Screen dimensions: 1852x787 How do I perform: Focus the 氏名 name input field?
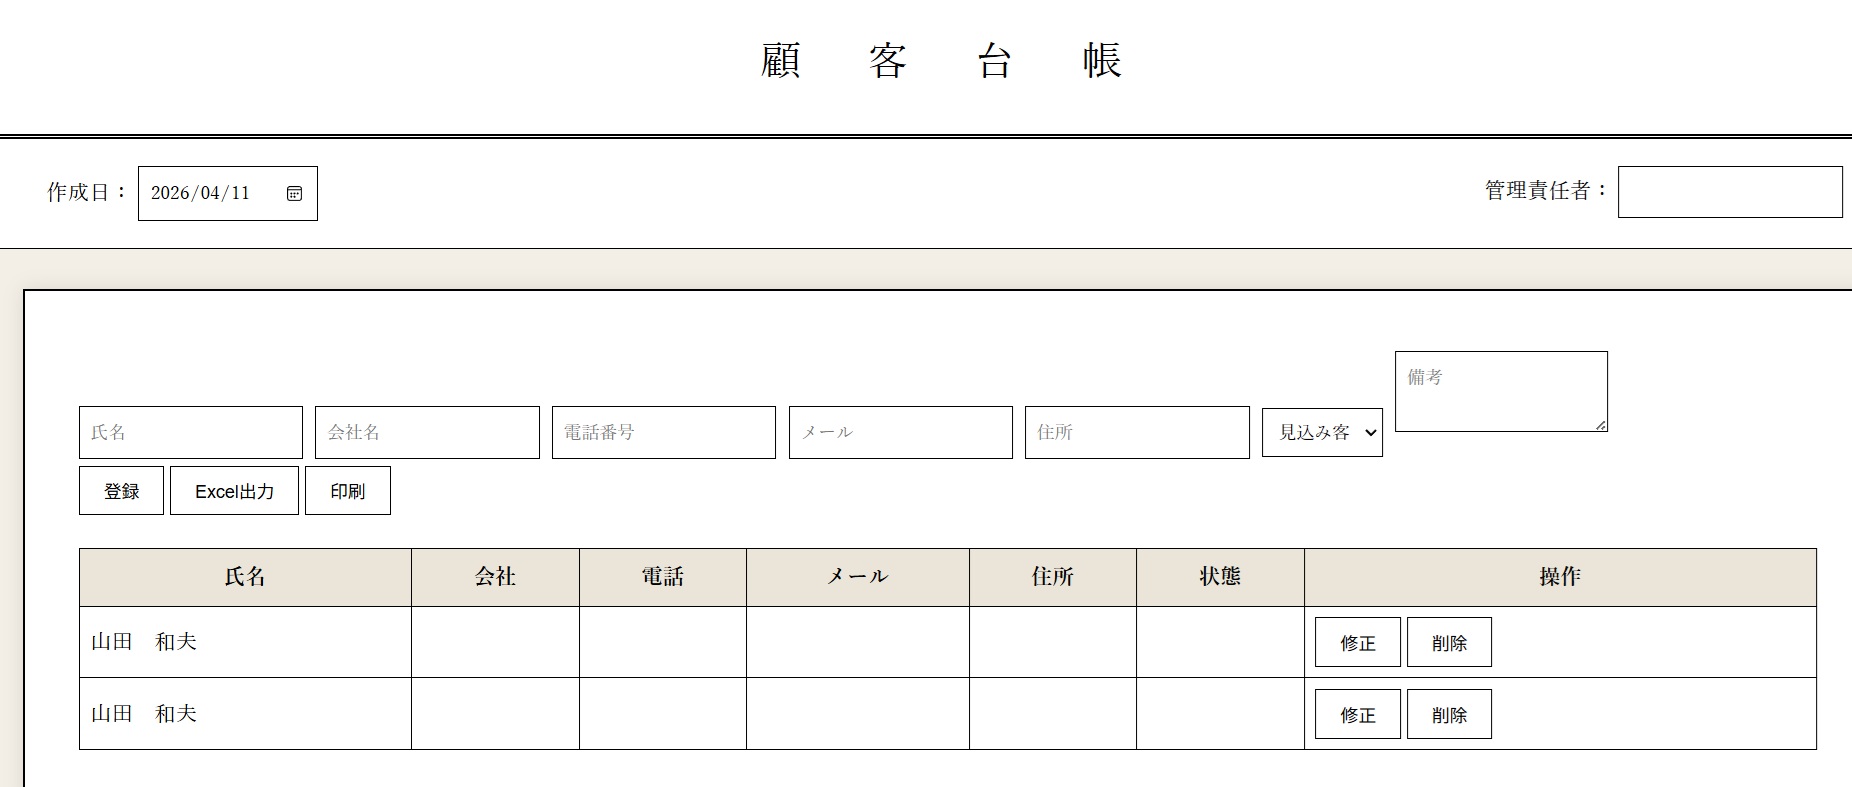click(x=190, y=432)
